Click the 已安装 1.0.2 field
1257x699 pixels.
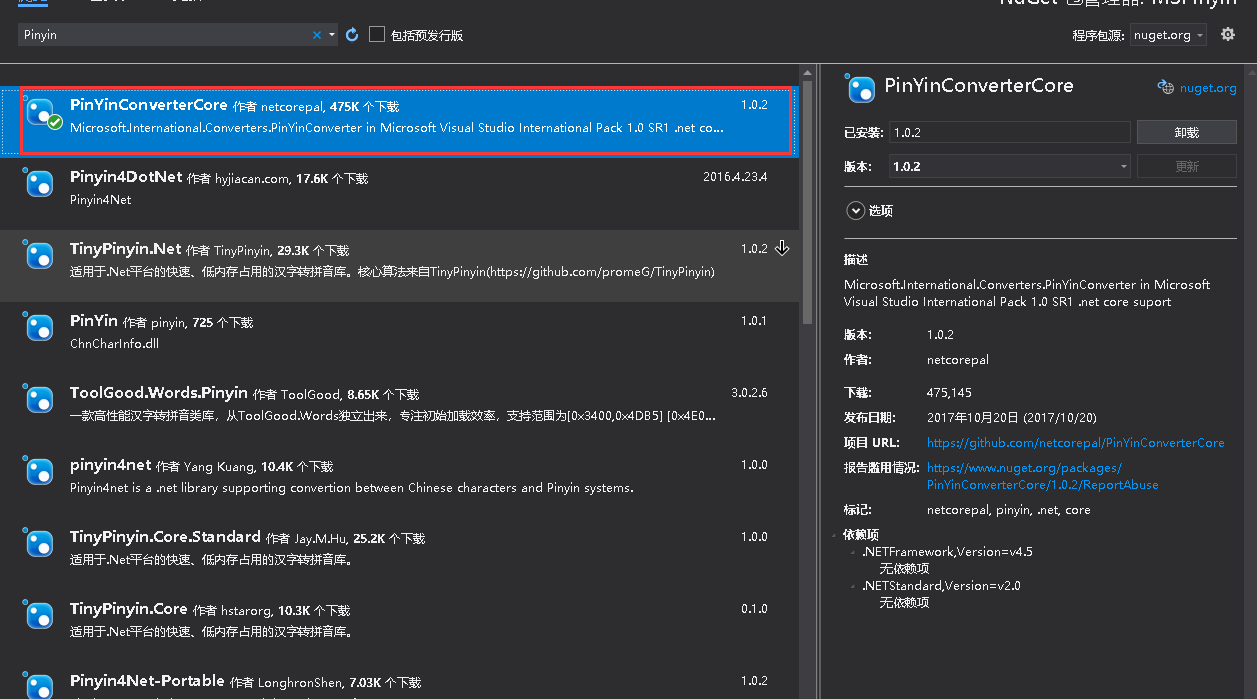1008,132
